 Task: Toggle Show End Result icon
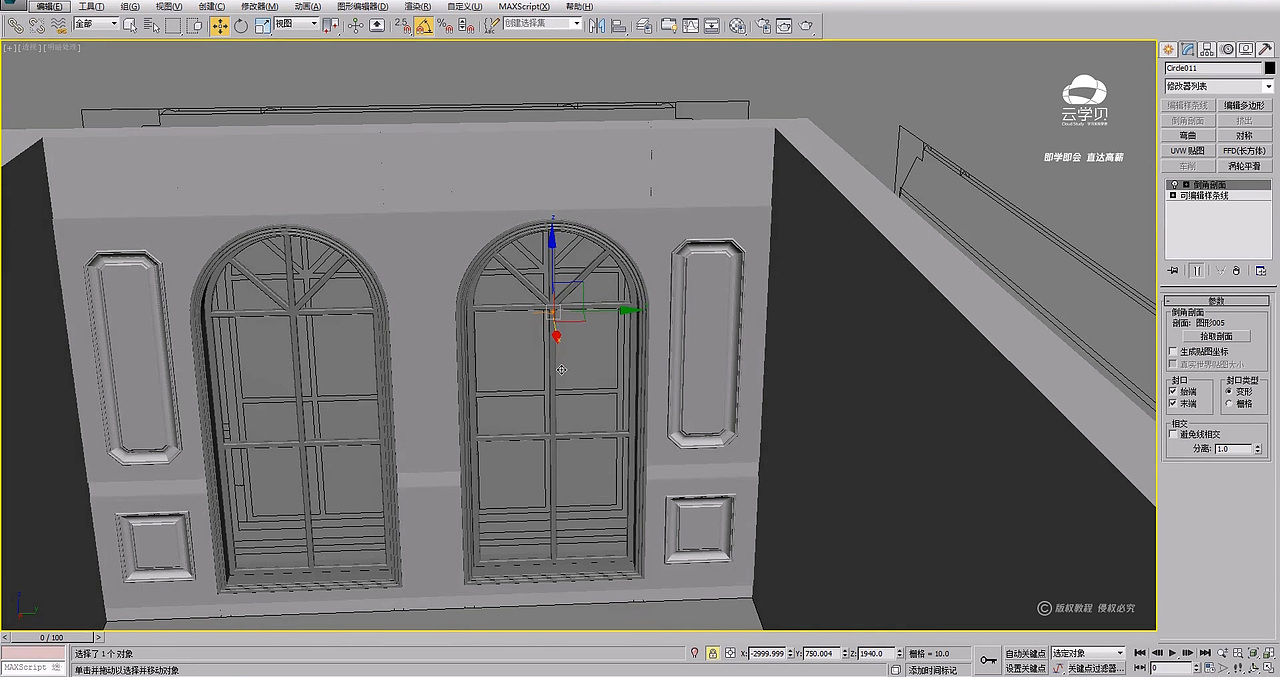coord(1196,271)
